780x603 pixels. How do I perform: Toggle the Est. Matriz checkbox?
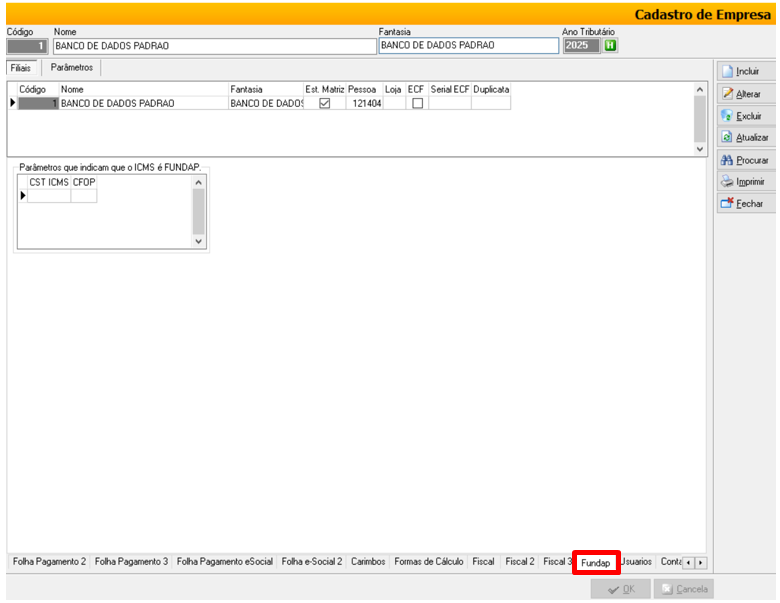[324, 103]
